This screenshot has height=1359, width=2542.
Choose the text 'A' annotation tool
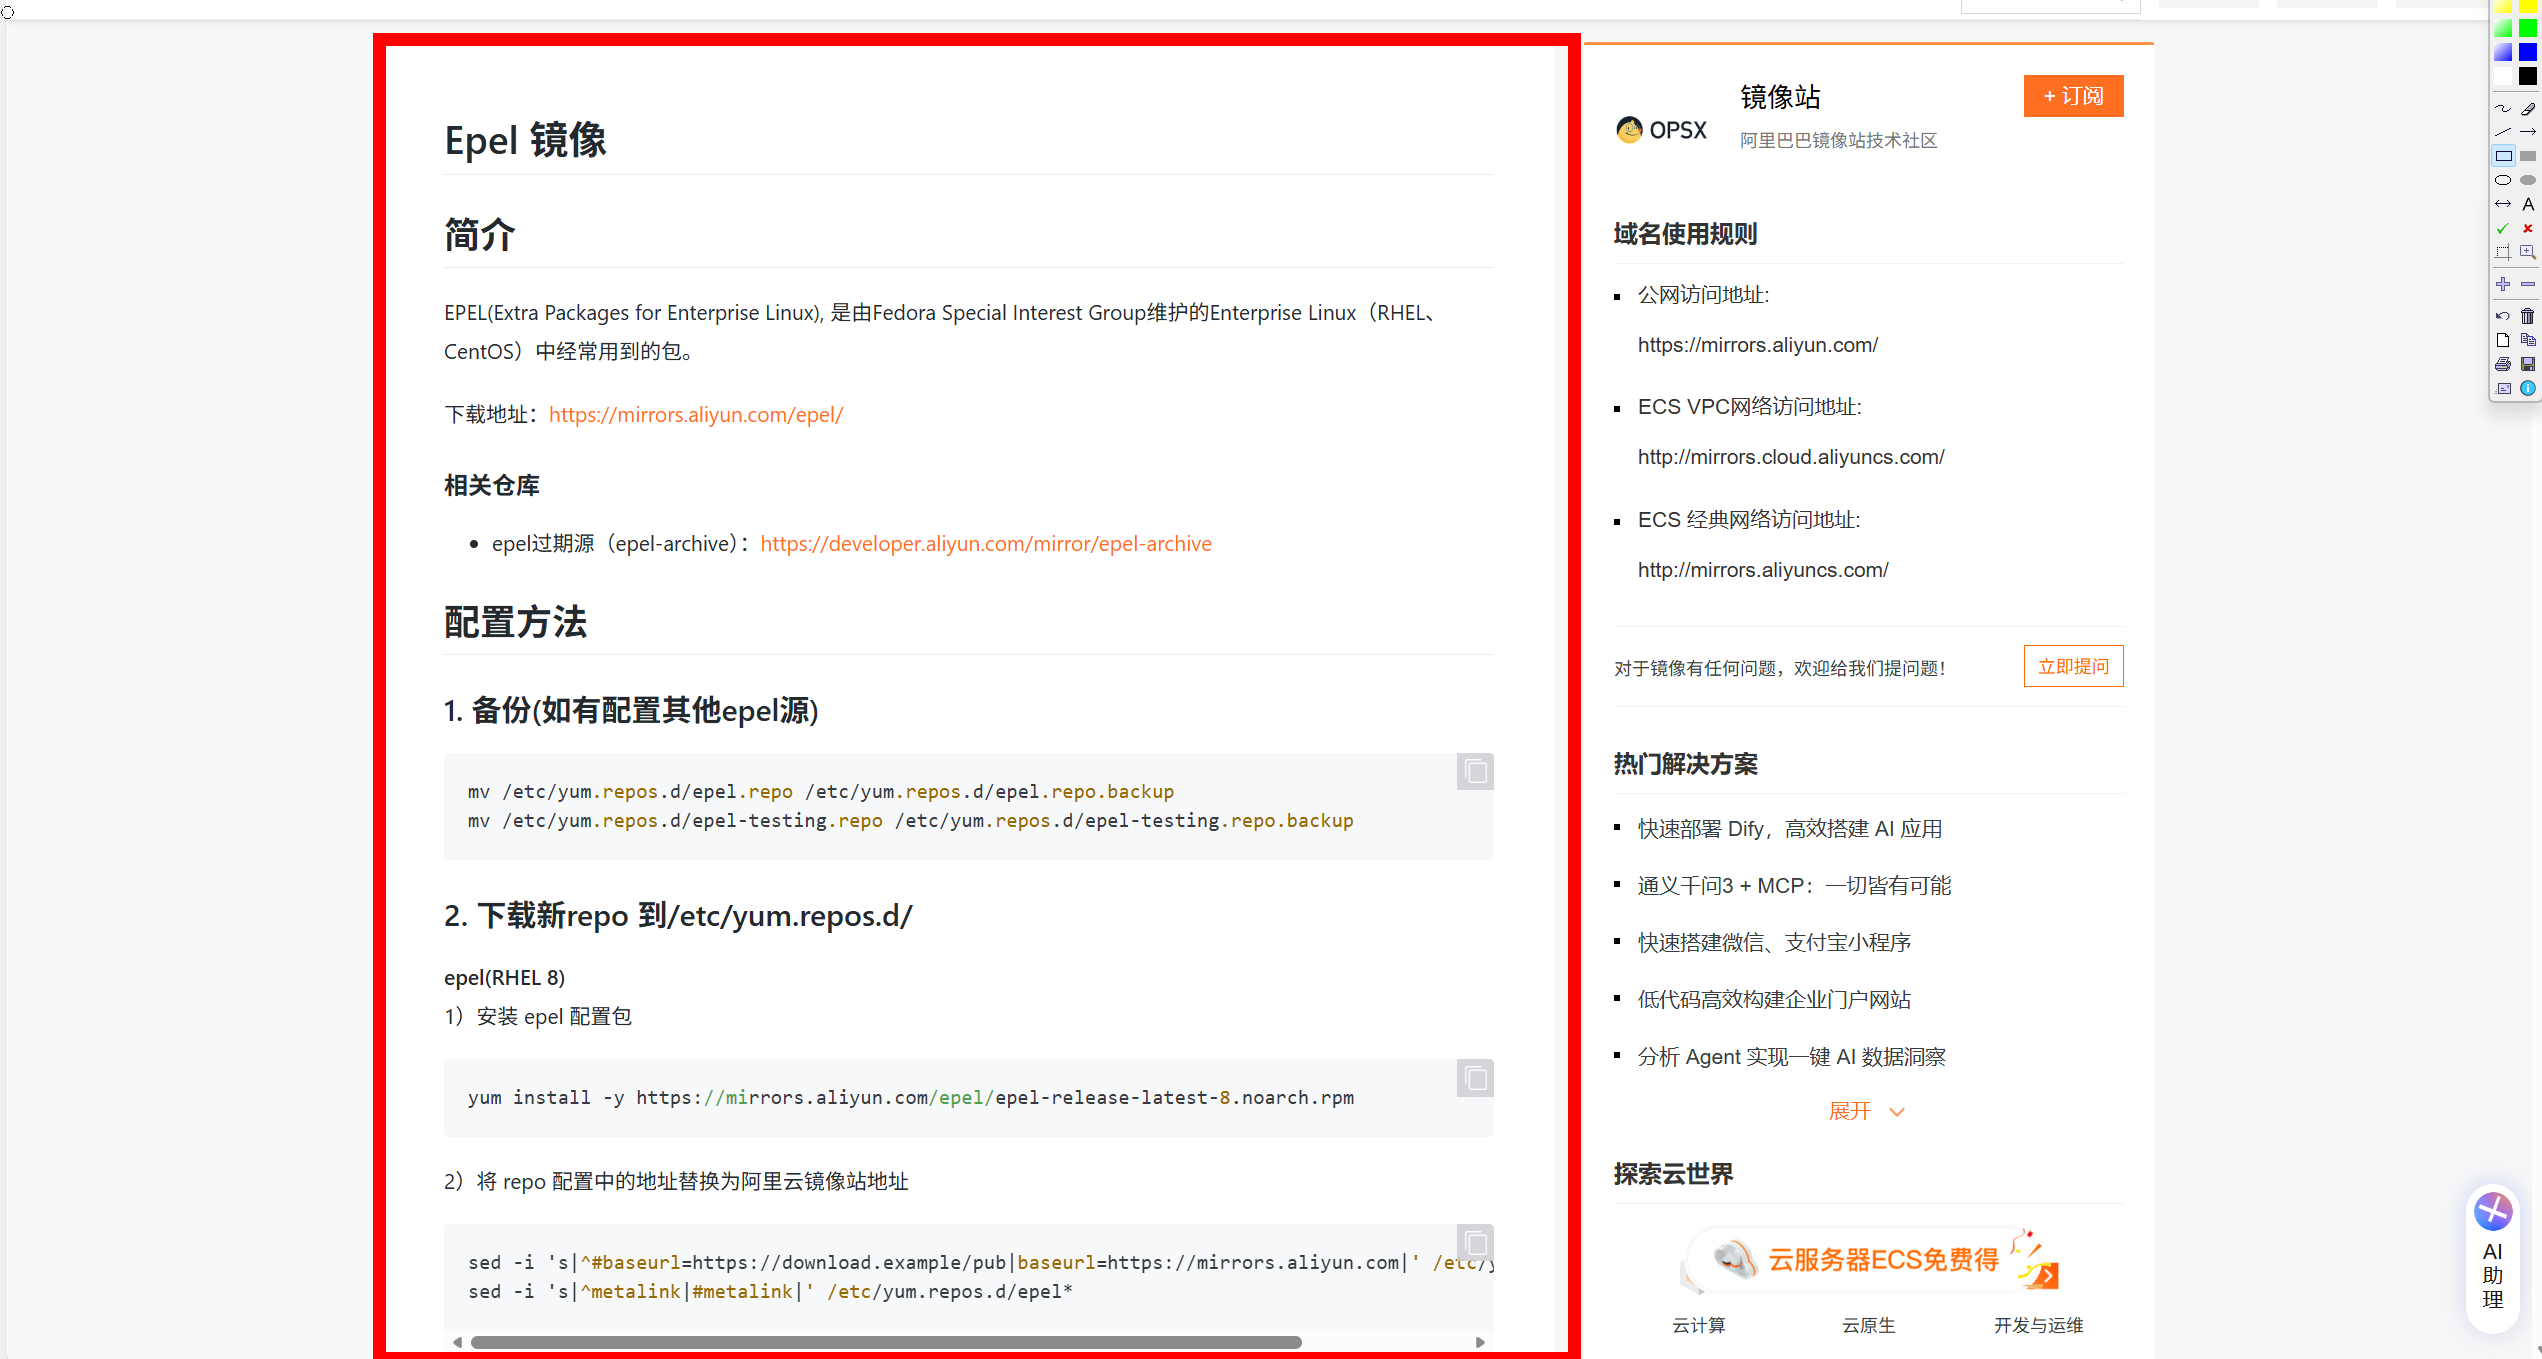[x=2528, y=204]
